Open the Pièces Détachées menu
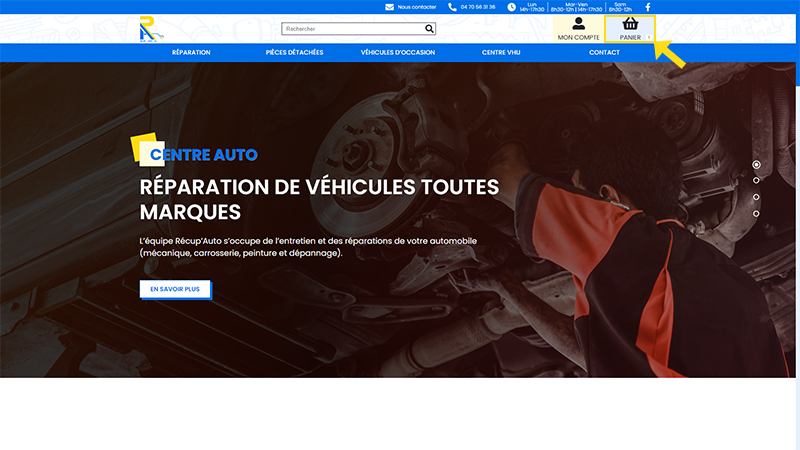 click(x=294, y=53)
